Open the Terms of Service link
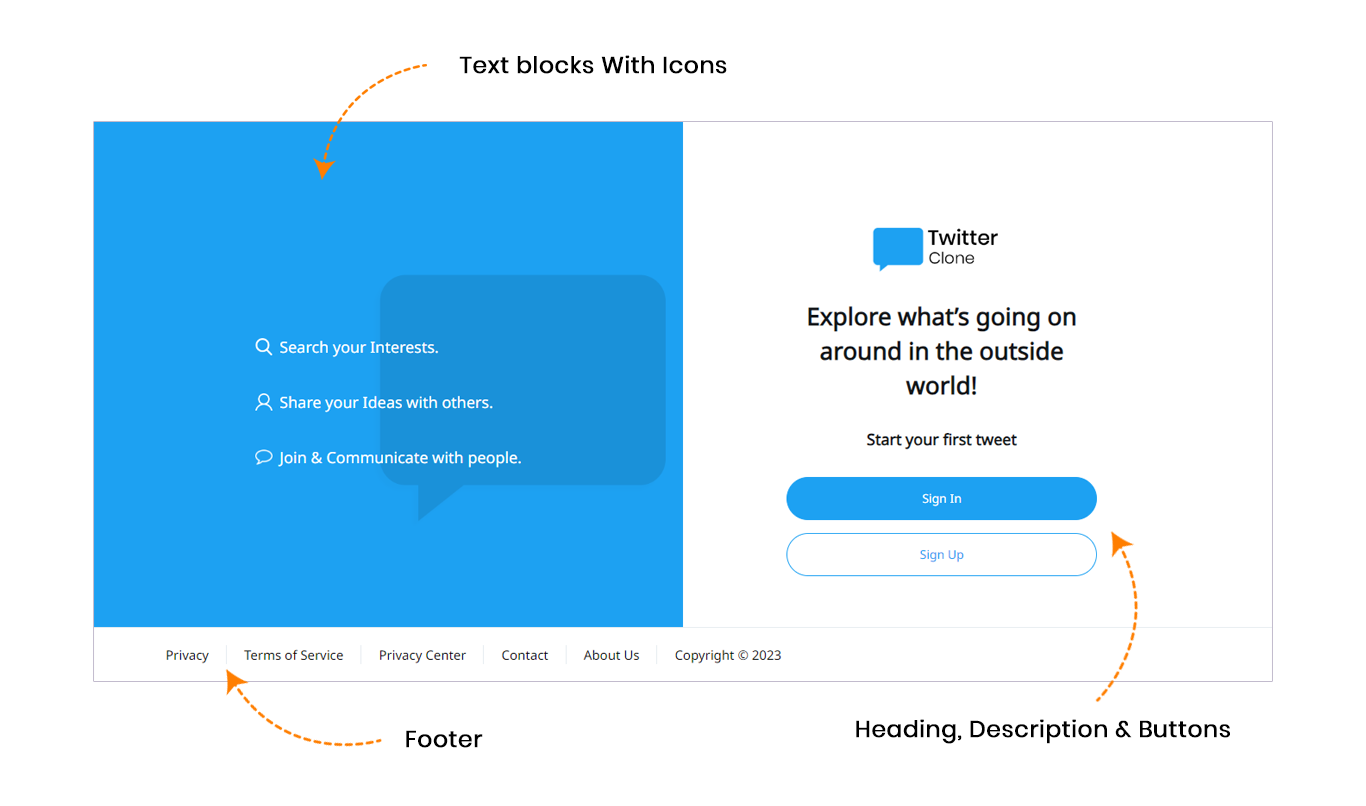This screenshot has height=806, width=1366. (293, 656)
